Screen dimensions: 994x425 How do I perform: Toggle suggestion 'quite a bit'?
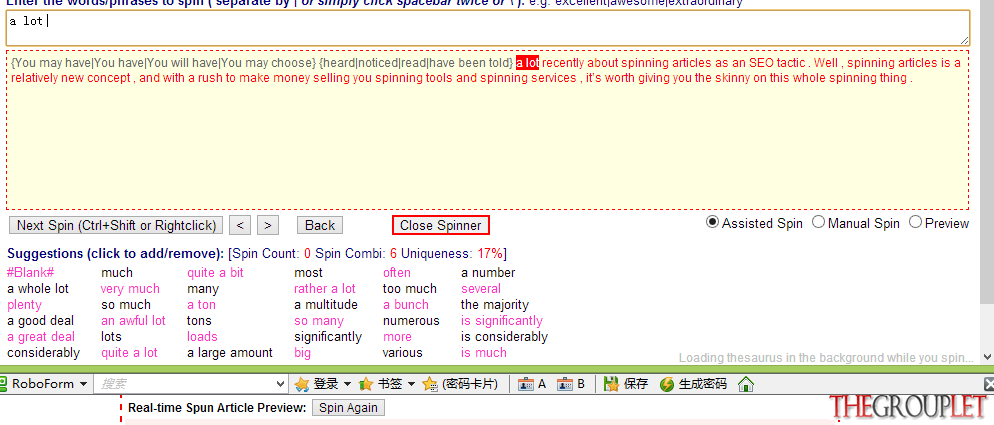(216, 273)
